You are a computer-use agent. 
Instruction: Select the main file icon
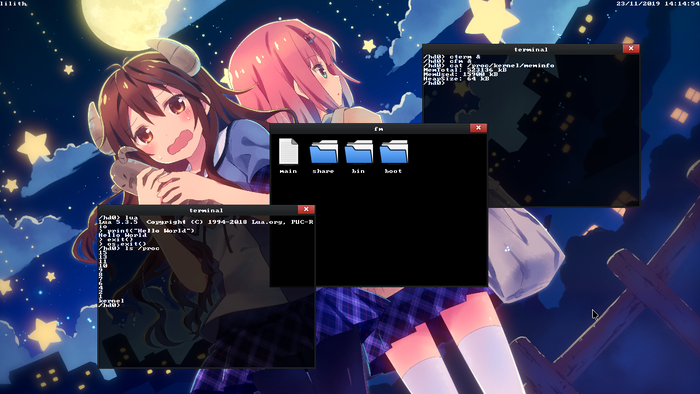pos(288,151)
